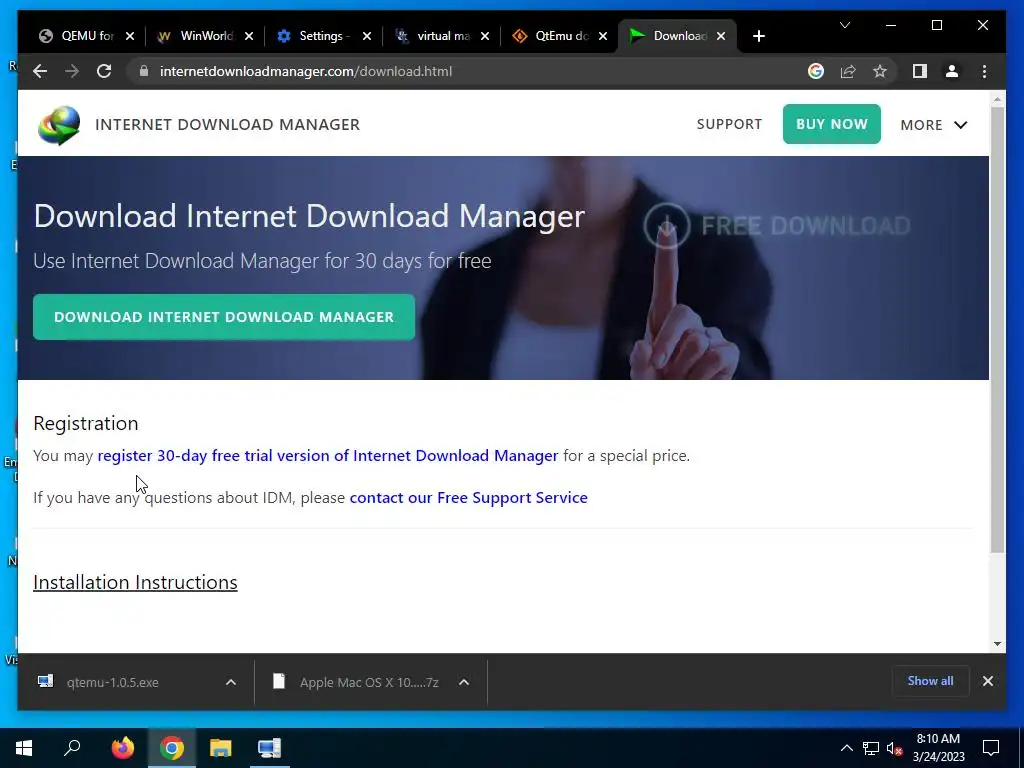
Task: Open the Chrome profile menu
Action: pos(952,71)
